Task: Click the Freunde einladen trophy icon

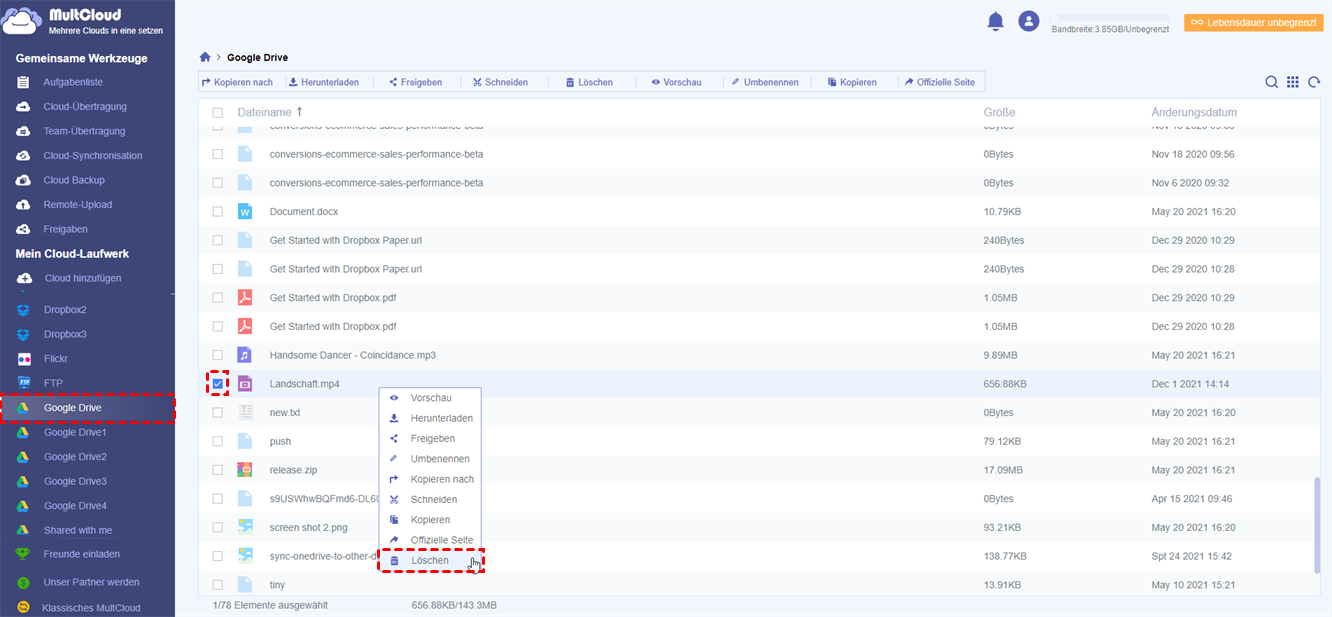Action: click(23, 554)
